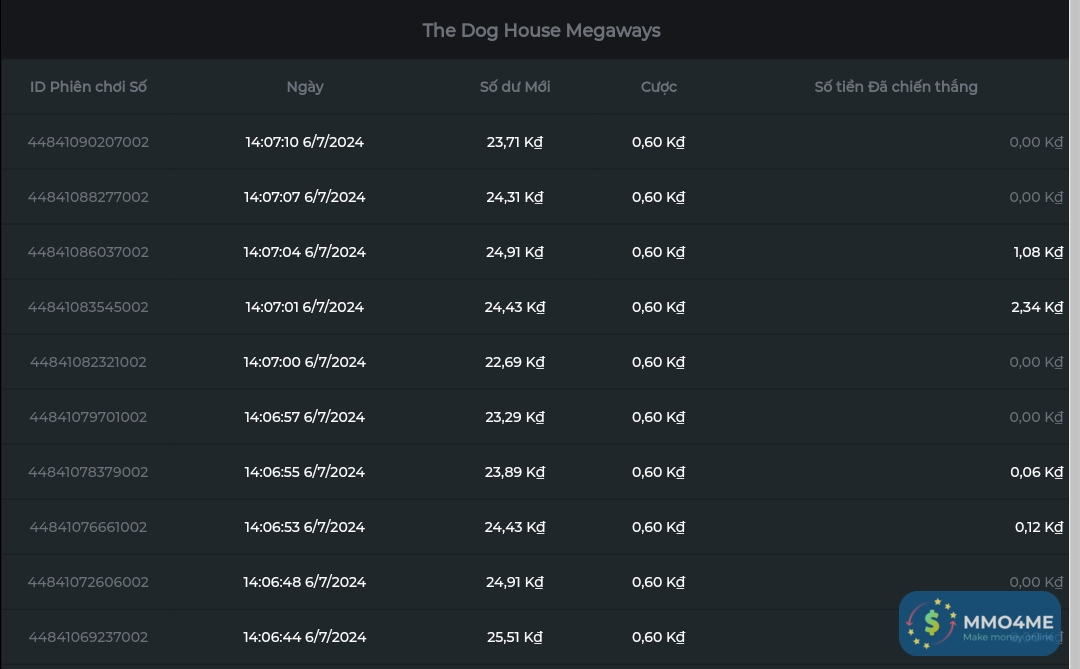Select session ID 44841083545002
Image resolution: width=1080 pixels, height=669 pixels.
pos(88,307)
